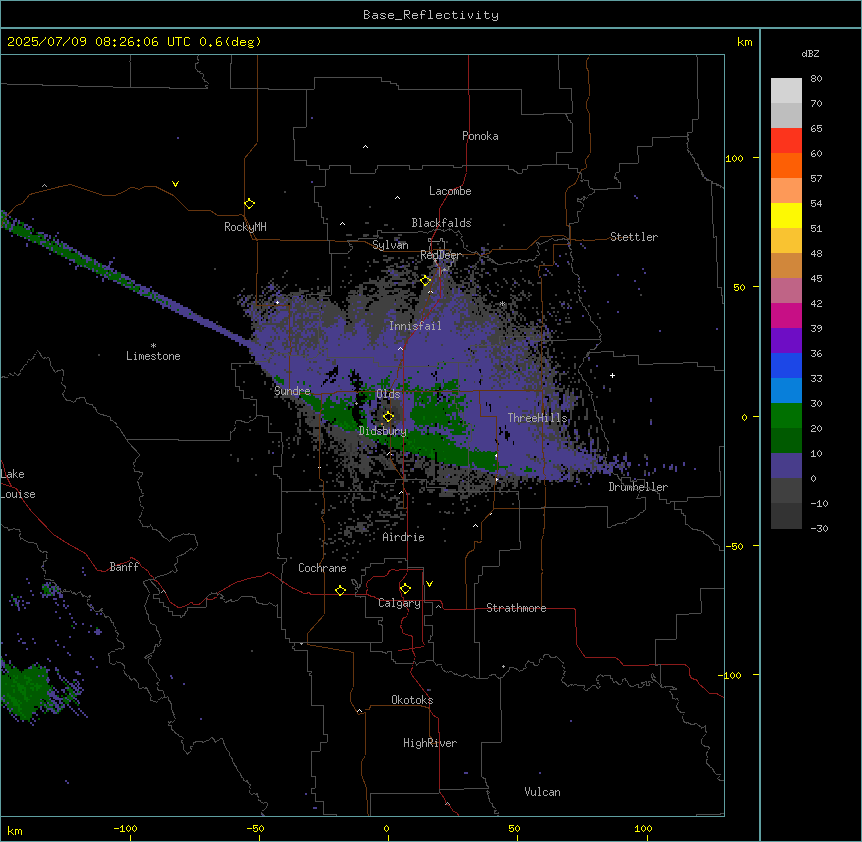Select the asterisk marker above Limestone
The width and height of the screenshot is (862, 842).
tap(153, 346)
